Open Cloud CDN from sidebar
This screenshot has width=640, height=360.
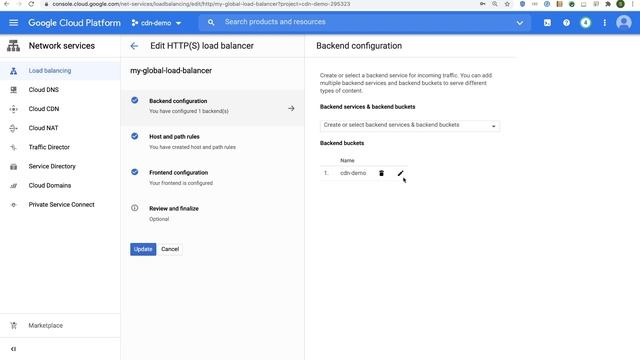point(60,109)
